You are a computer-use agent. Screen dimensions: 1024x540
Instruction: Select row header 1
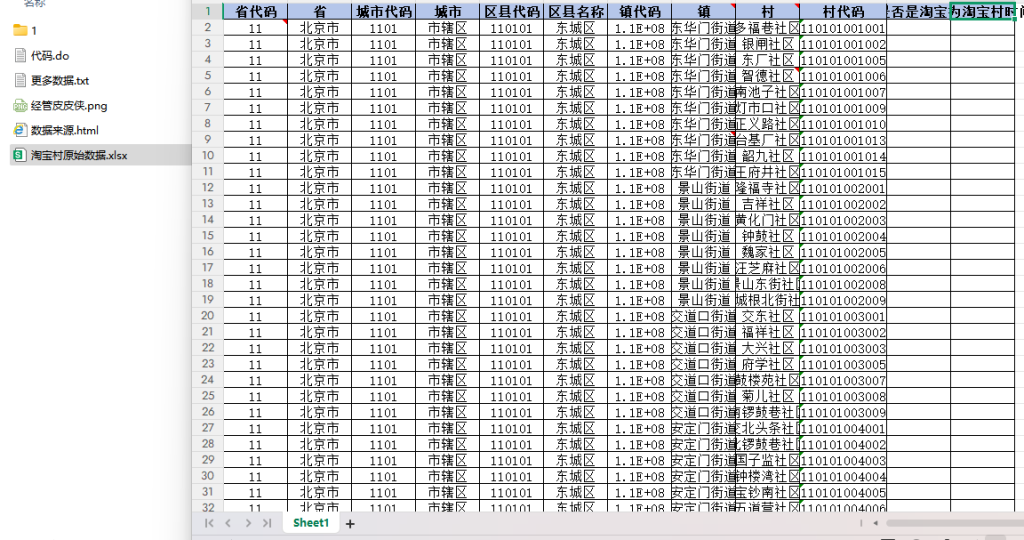coord(208,11)
